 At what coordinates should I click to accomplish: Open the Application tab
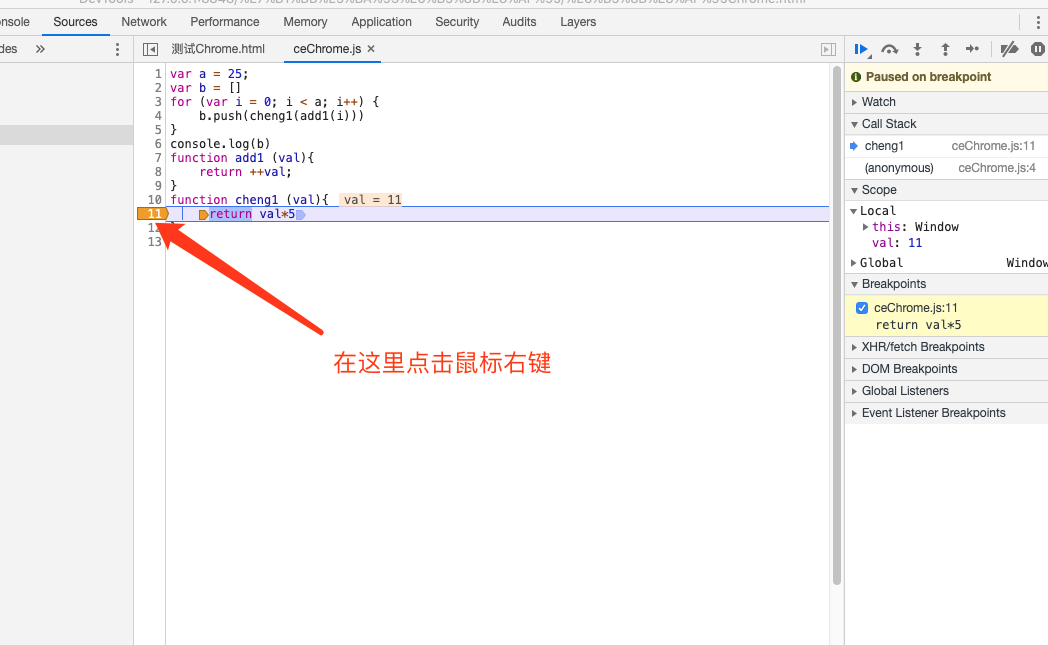382,22
